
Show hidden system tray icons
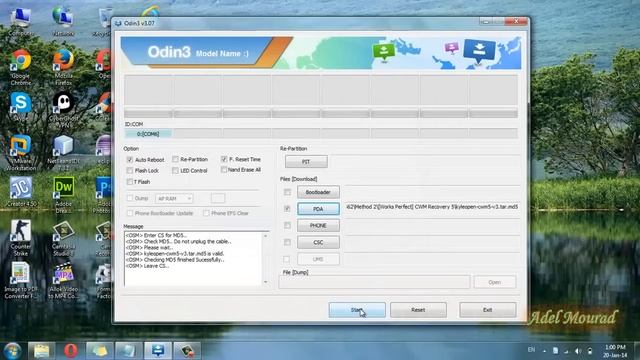[x=544, y=351]
